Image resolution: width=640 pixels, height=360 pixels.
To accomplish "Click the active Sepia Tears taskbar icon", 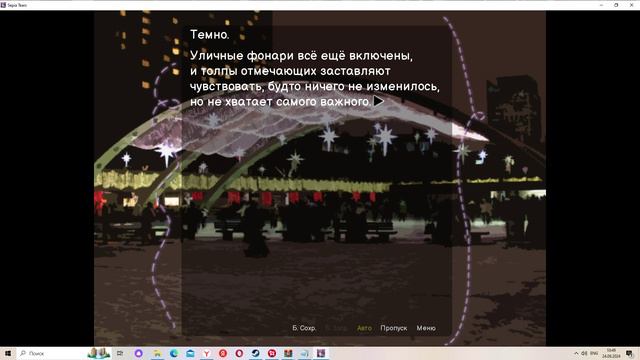I will (321, 353).
